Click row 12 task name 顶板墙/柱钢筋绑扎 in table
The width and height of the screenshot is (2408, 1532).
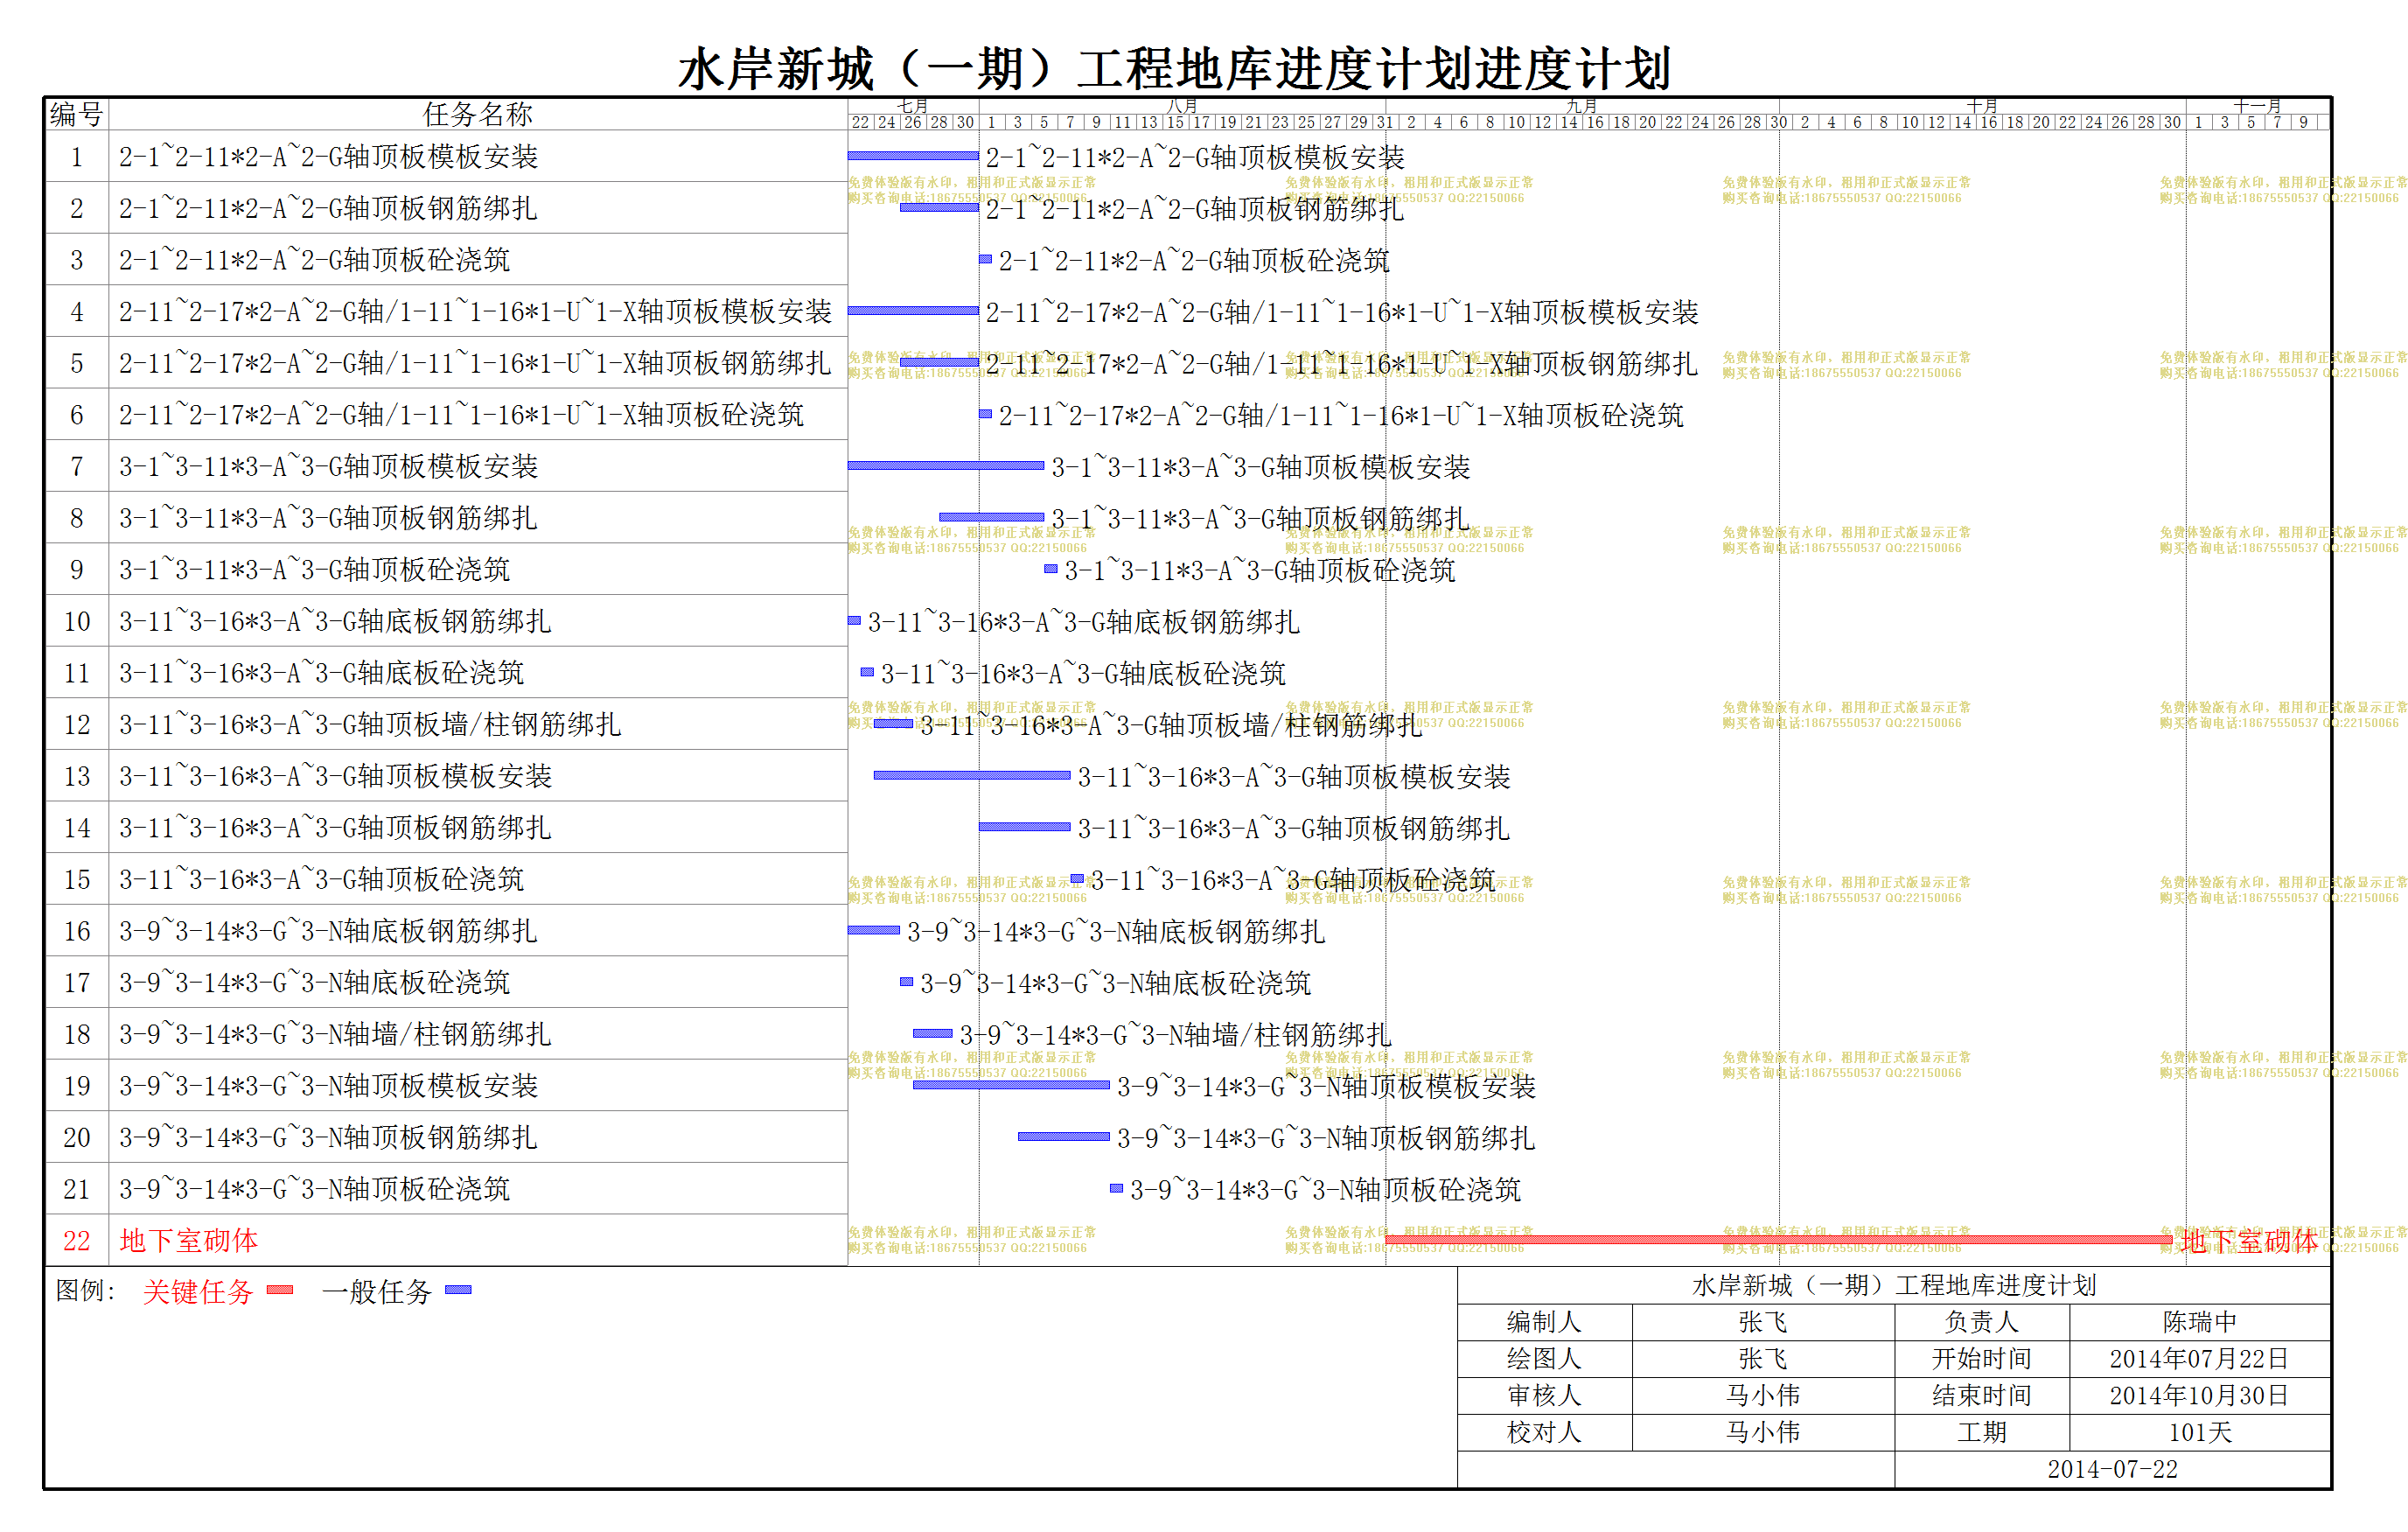click(371, 724)
